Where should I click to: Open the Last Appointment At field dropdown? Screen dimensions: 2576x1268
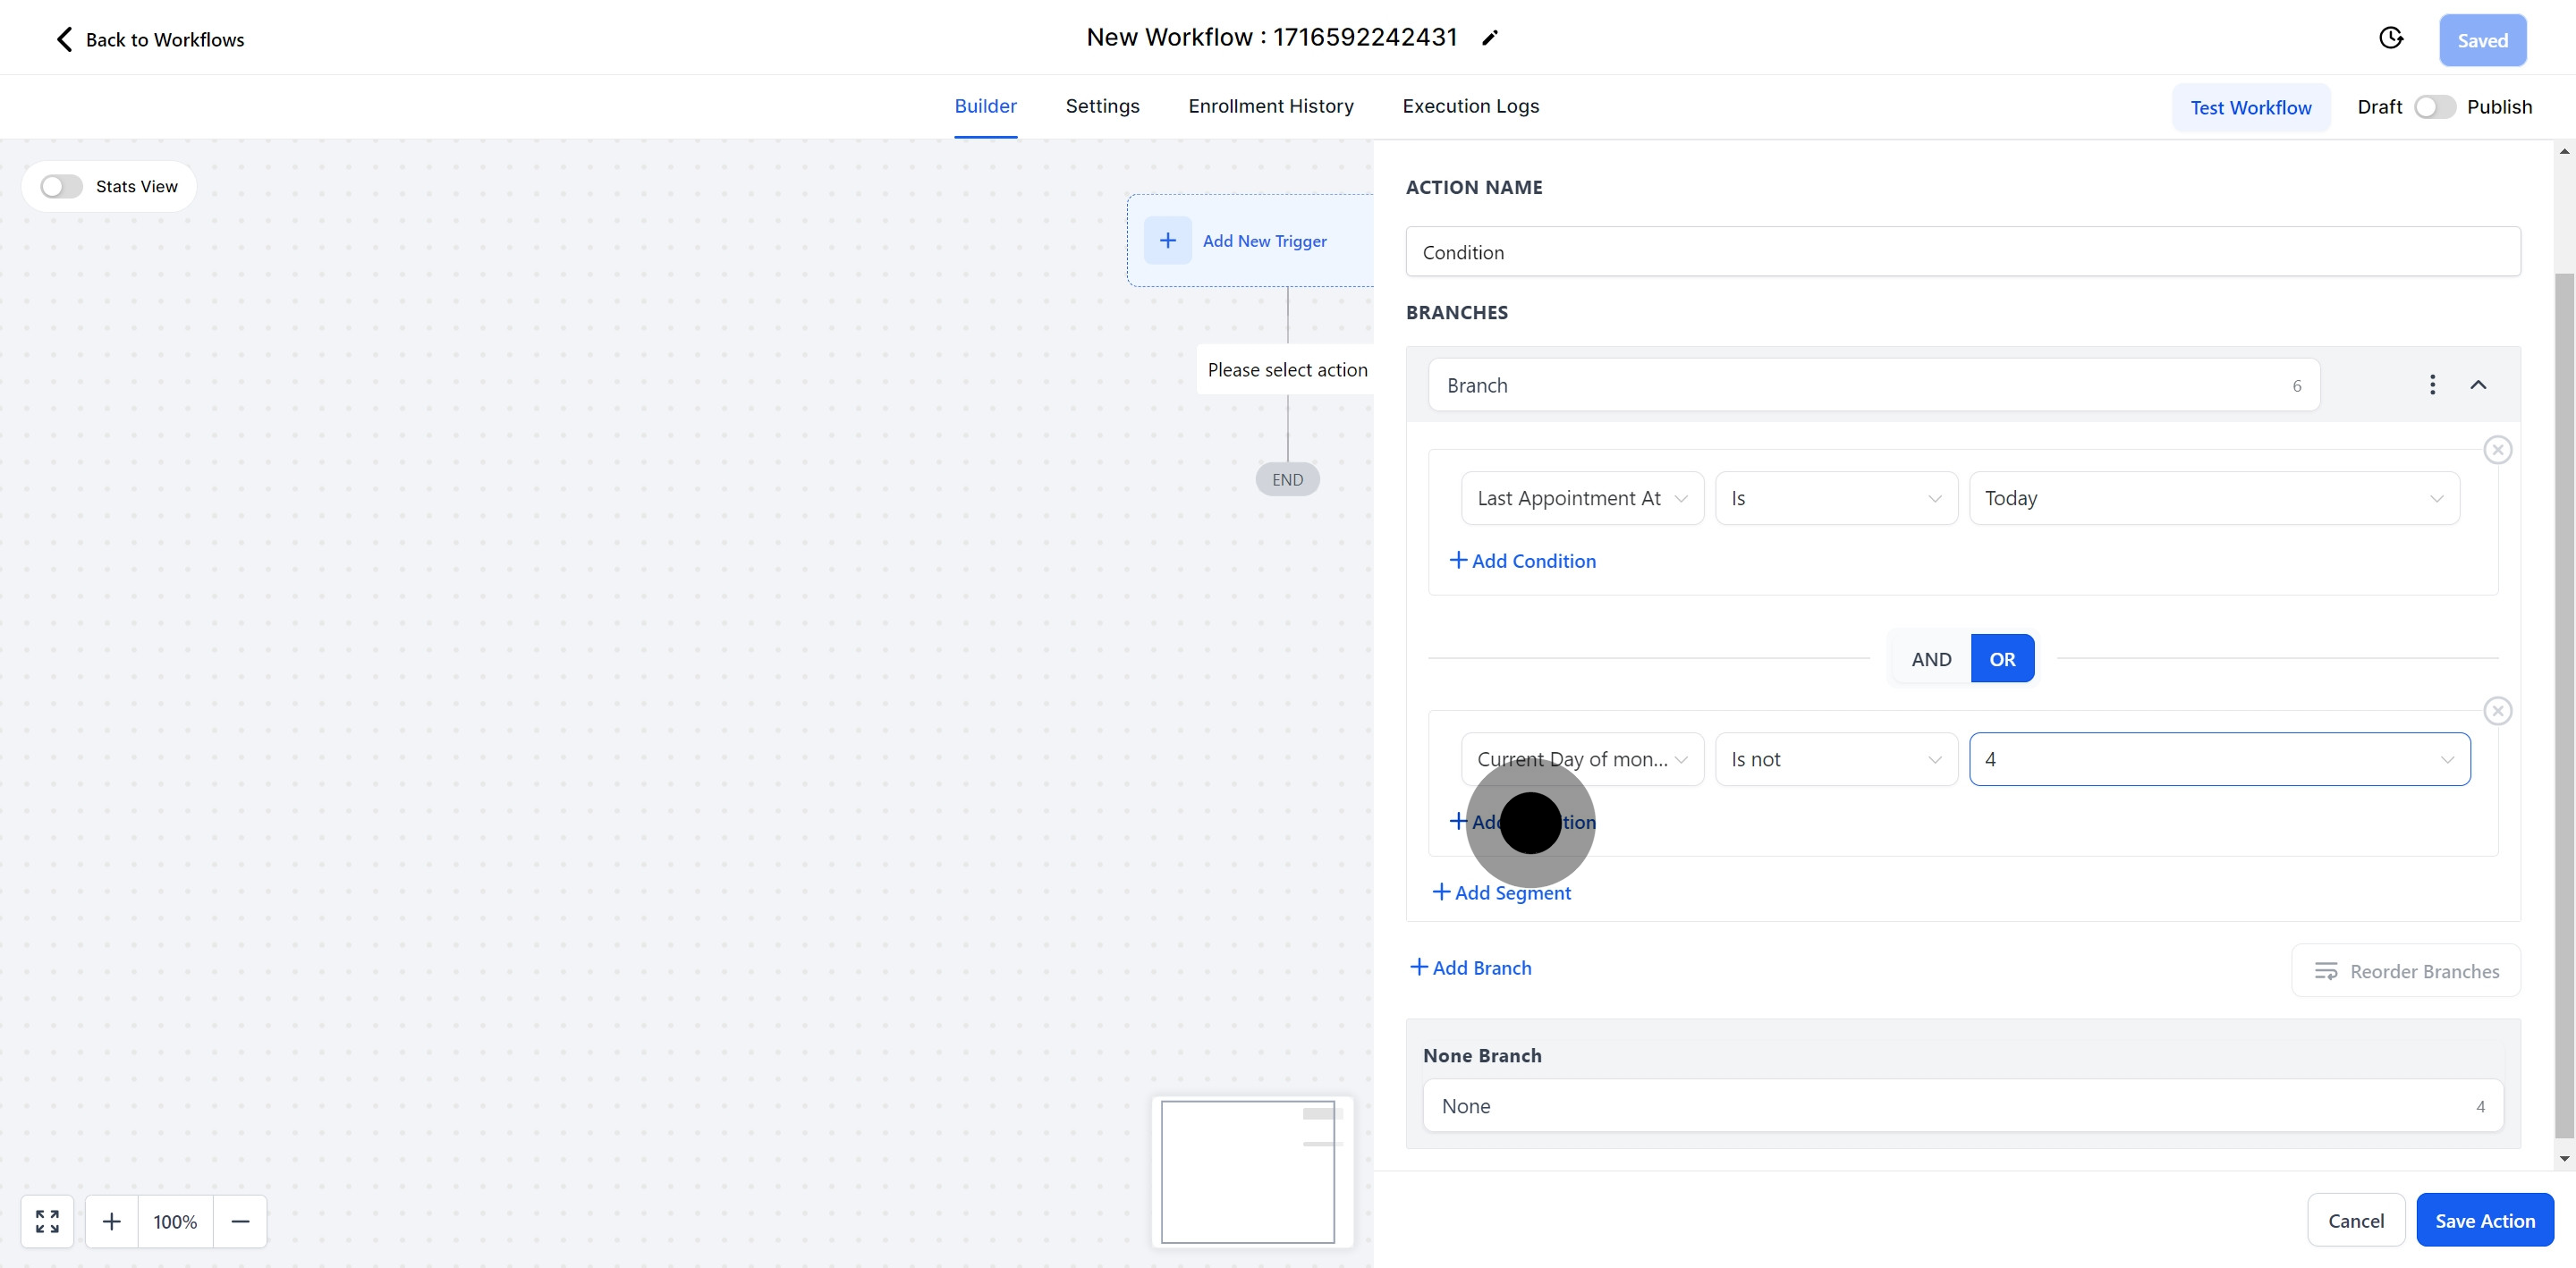[1582, 498]
